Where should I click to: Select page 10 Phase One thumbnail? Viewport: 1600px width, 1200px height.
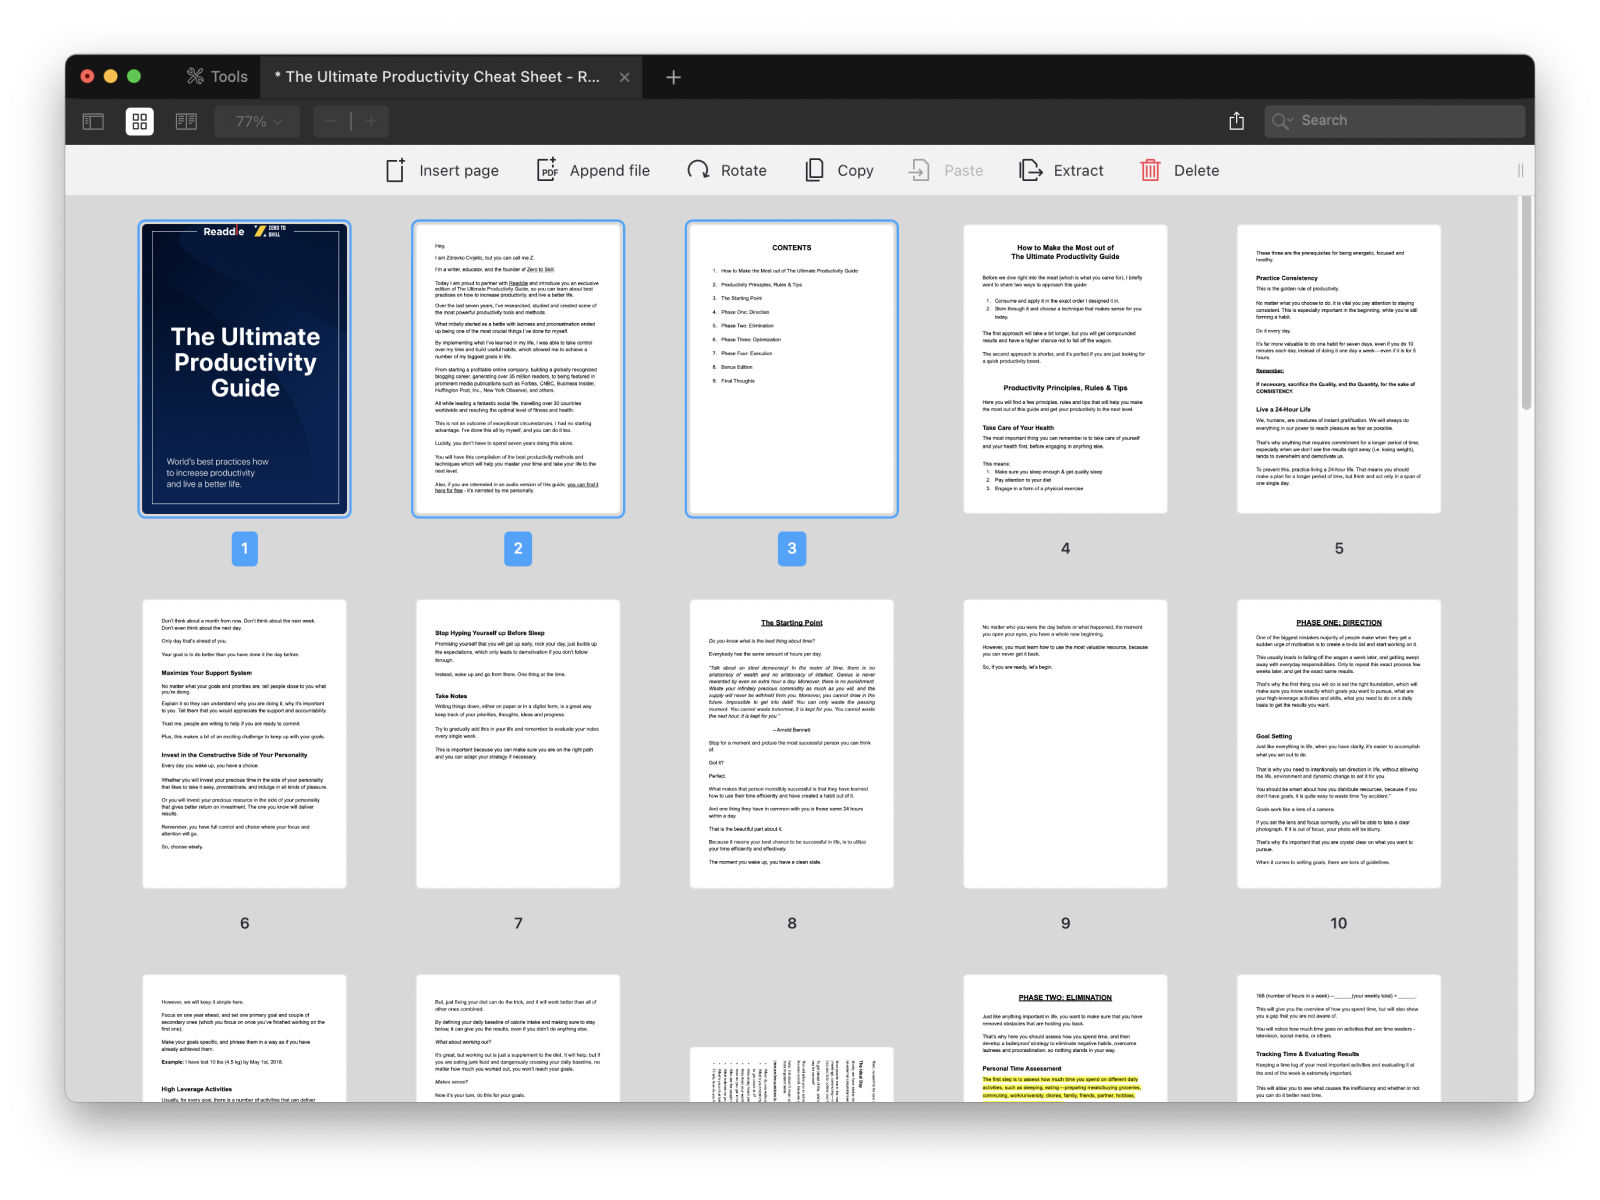1339,744
